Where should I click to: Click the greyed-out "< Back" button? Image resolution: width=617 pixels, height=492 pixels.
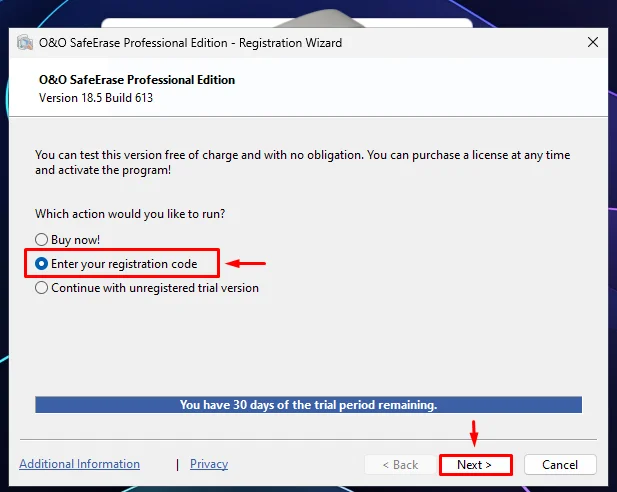tap(401, 465)
